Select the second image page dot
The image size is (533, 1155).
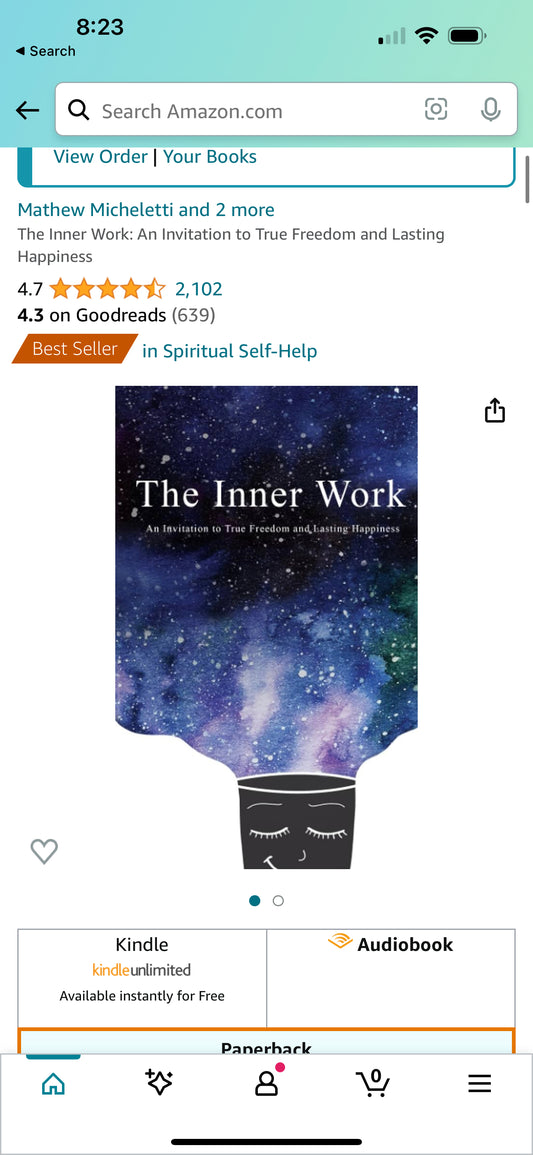(x=278, y=900)
